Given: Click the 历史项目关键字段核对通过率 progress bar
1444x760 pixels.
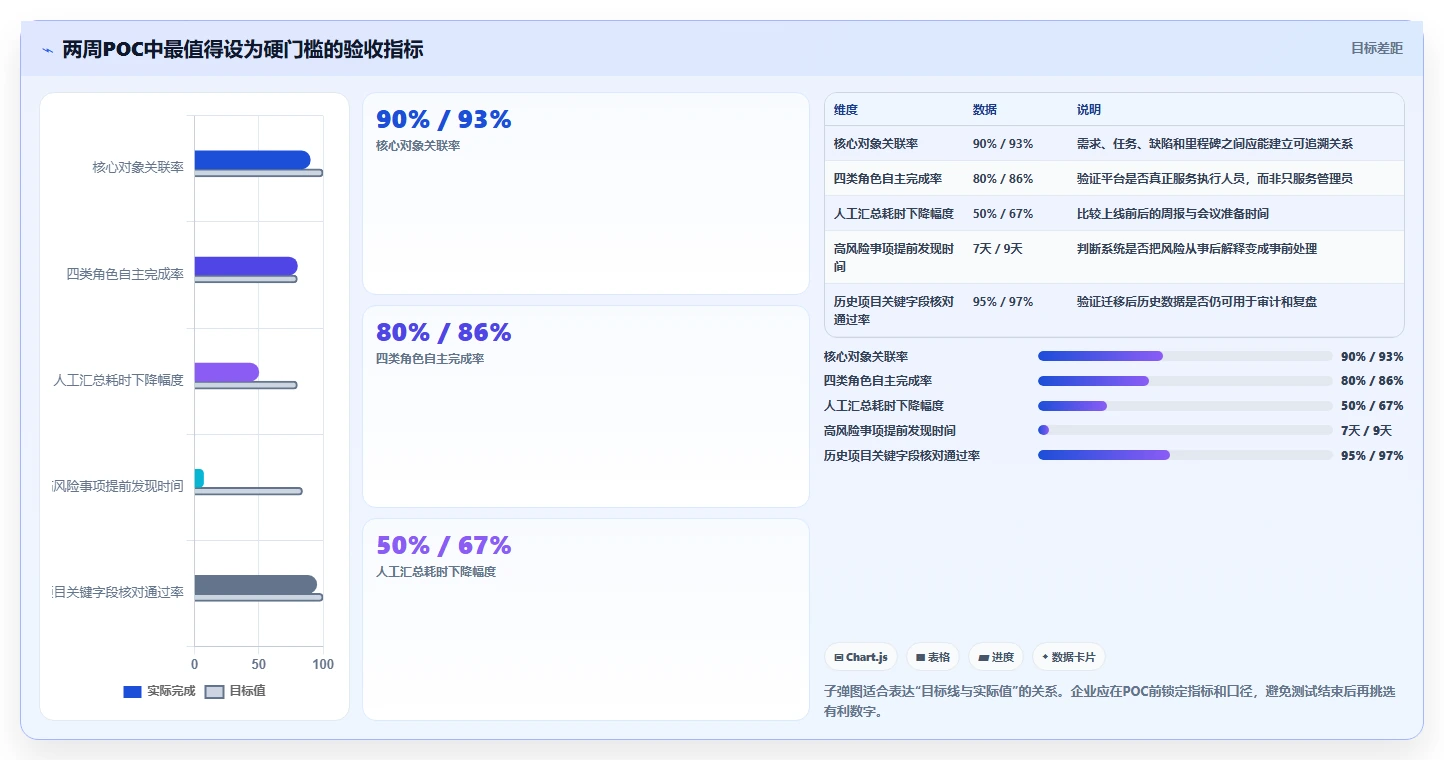Looking at the screenshot, I should tap(1185, 455).
